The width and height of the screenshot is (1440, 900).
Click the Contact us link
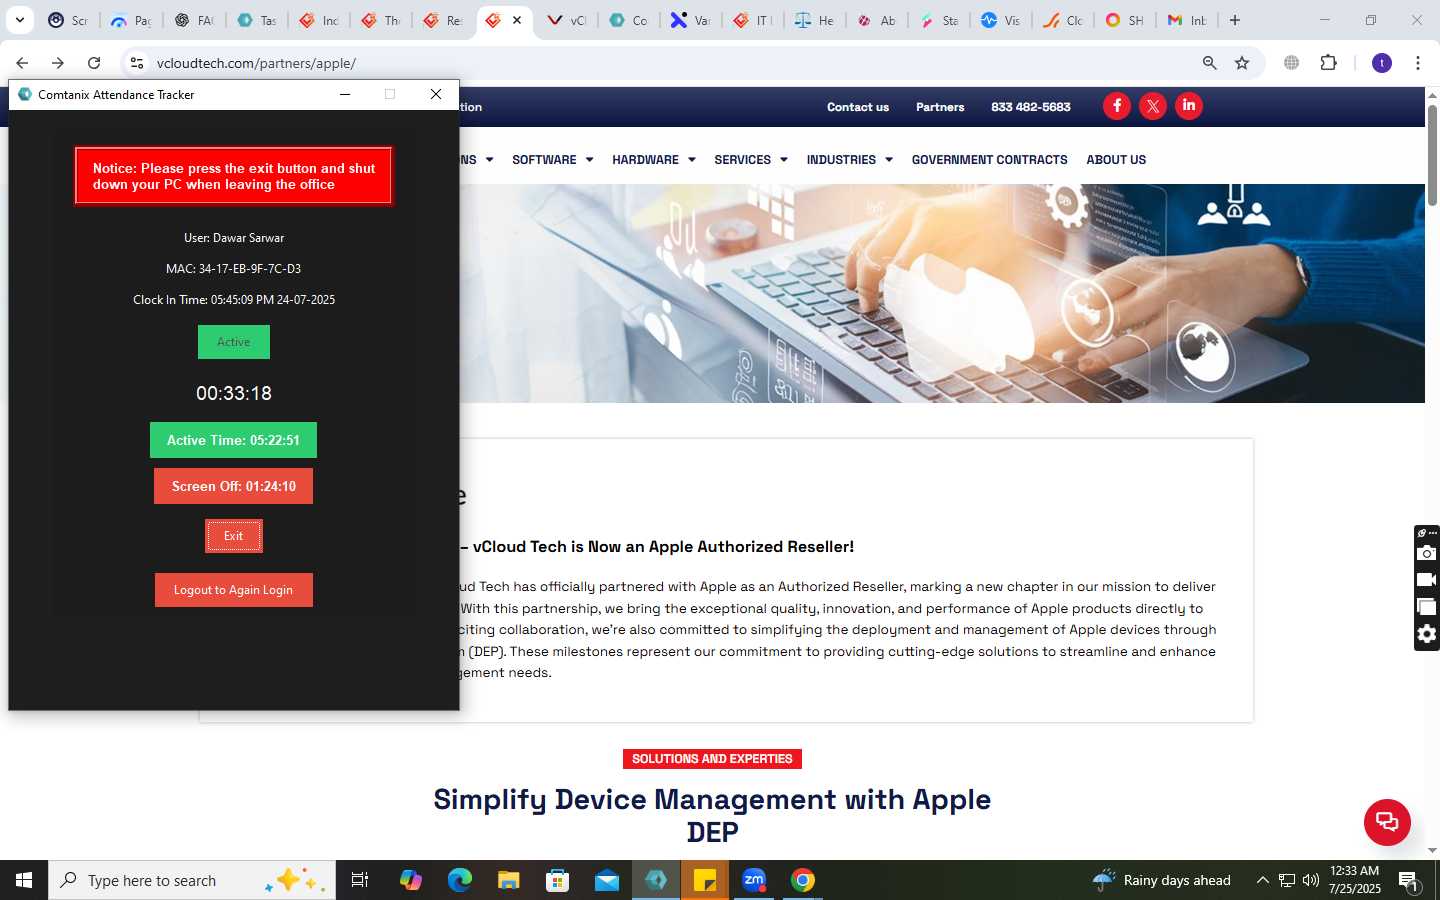coord(857,107)
